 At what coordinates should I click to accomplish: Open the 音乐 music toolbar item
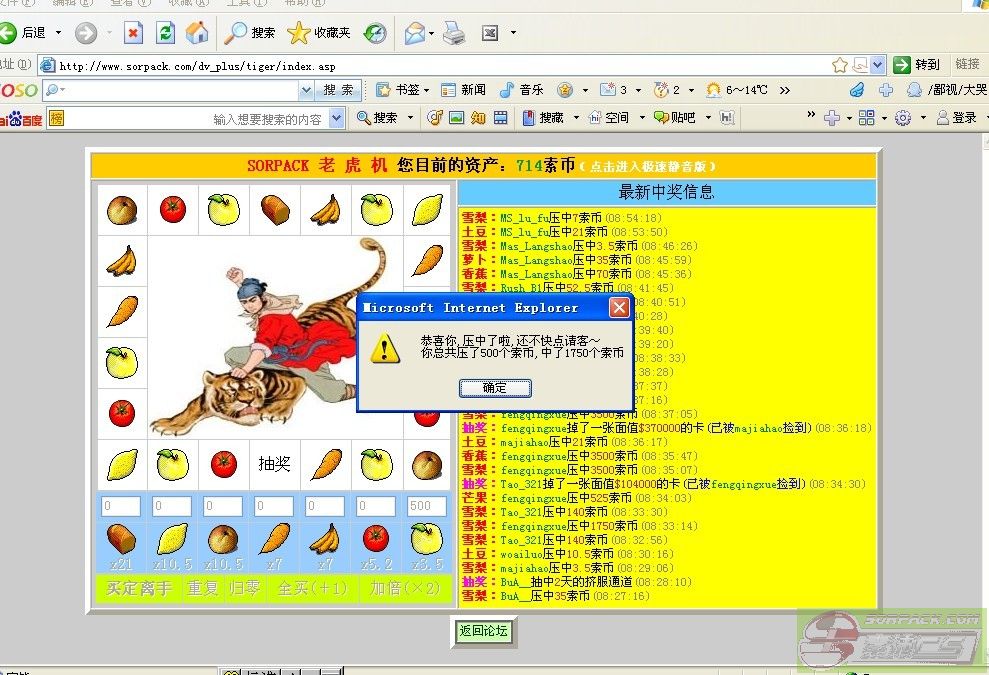(x=521, y=90)
